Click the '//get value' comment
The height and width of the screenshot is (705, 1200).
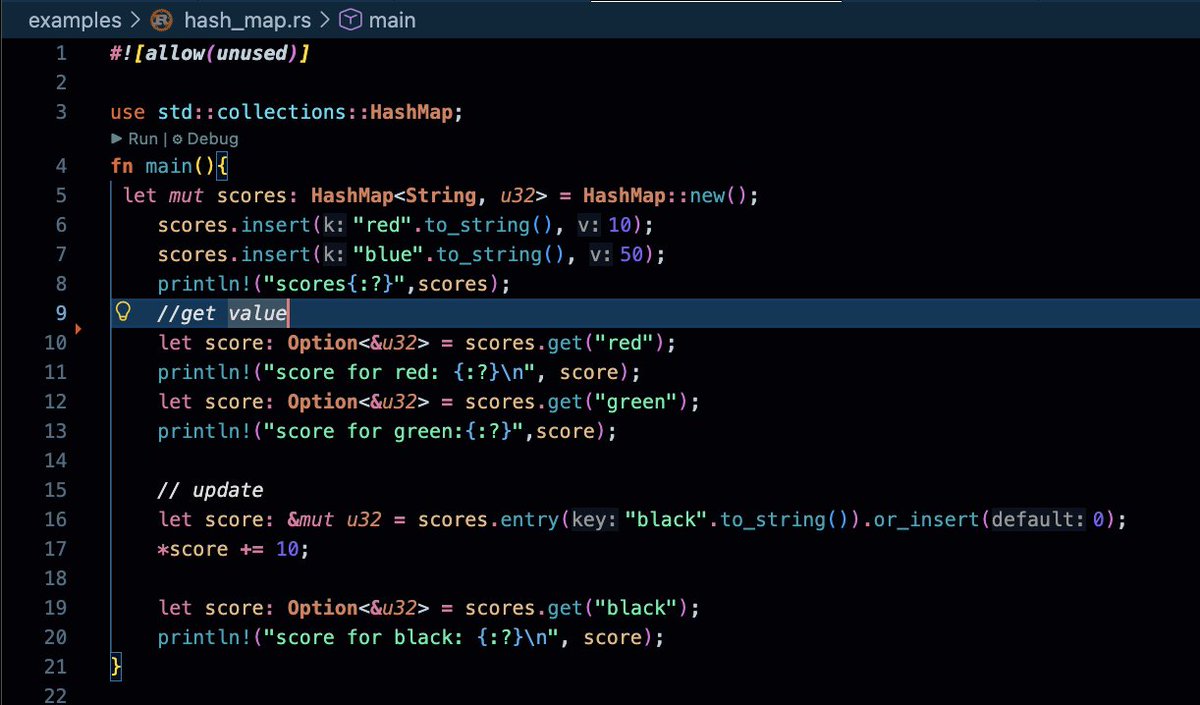point(222,313)
